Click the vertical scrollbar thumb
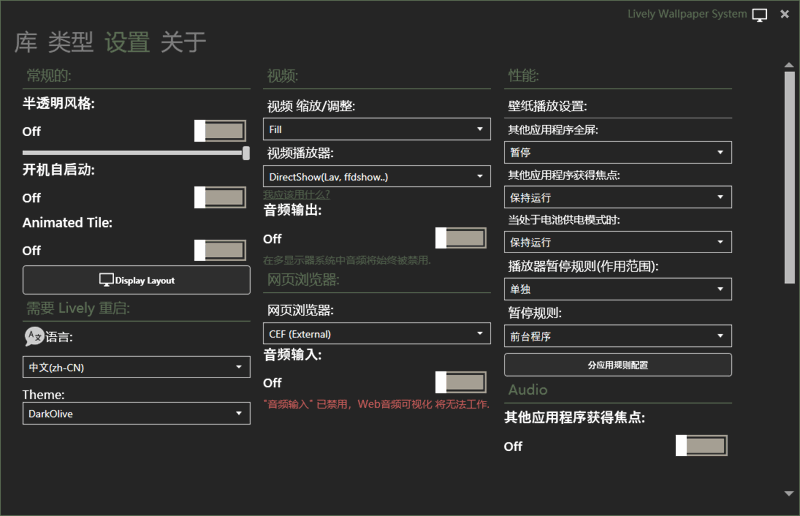800x516 pixels. click(789, 178)
